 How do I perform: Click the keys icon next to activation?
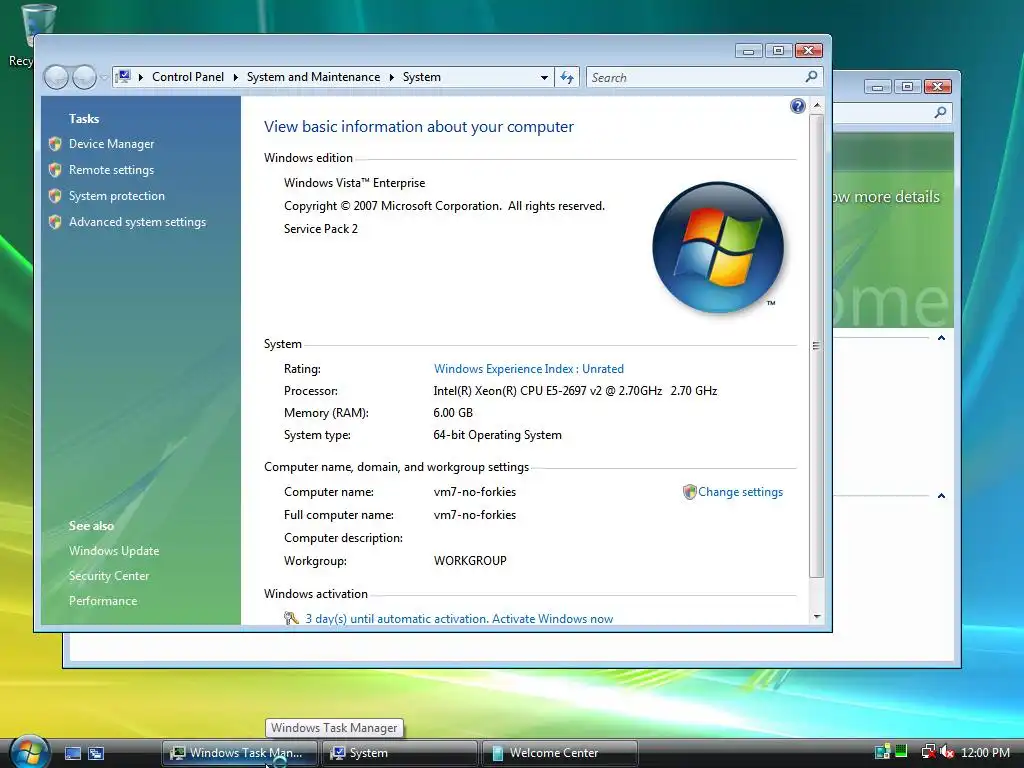[x=291, y=618]
